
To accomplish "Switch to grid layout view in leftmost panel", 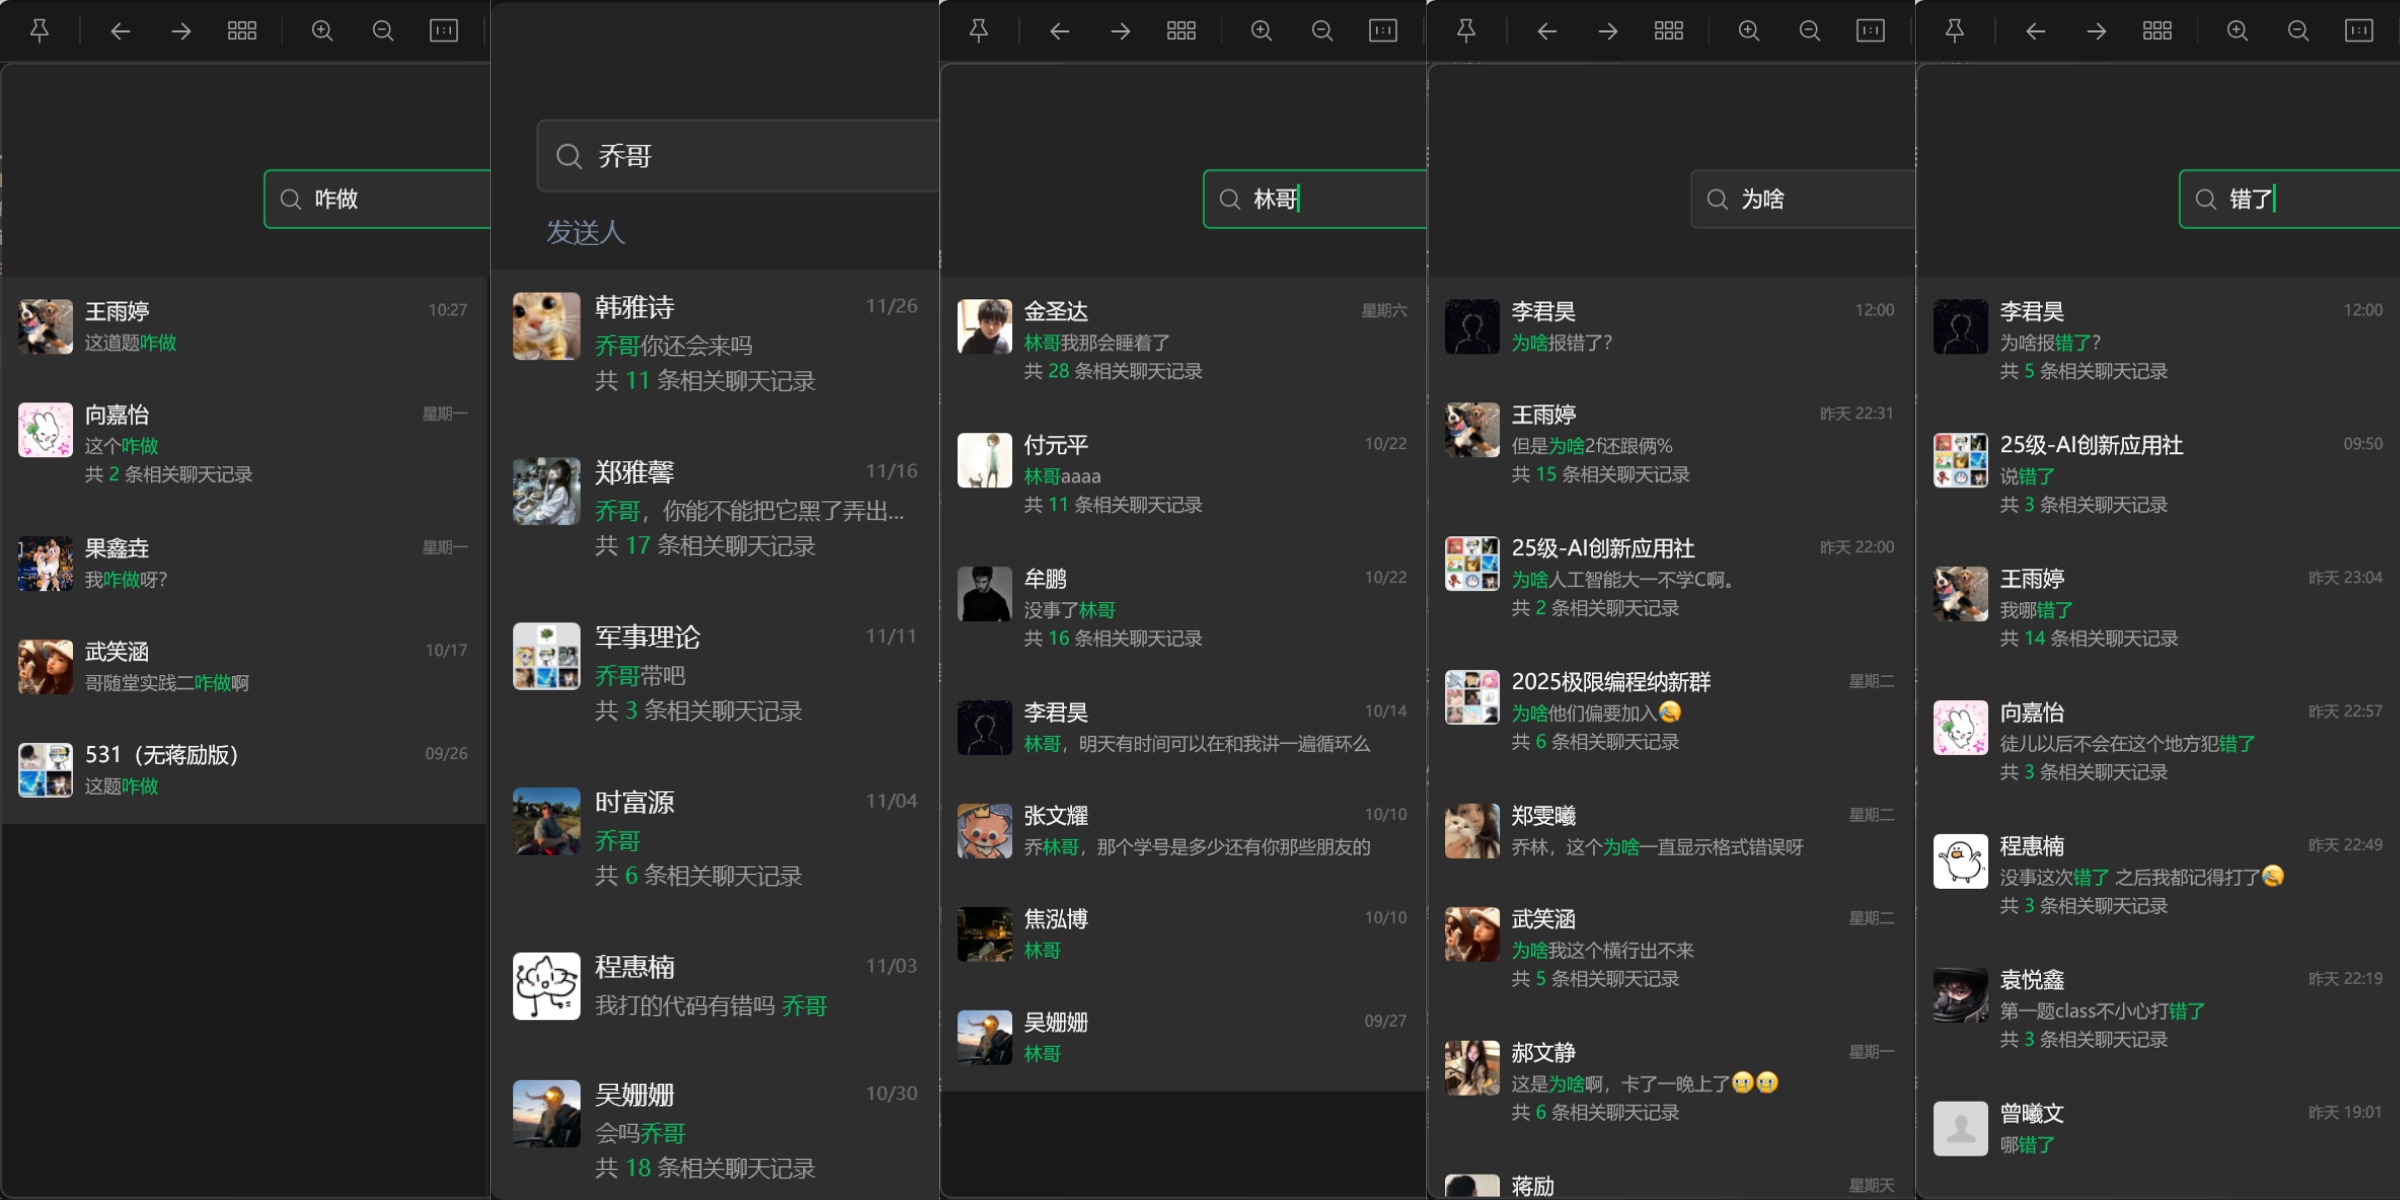I will 242,30.
